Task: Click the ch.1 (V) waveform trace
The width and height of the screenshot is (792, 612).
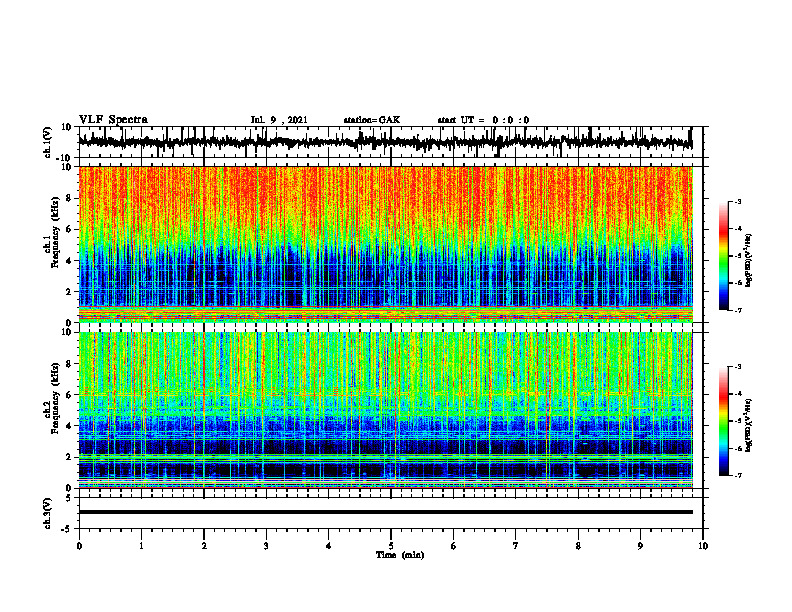Action: tap(385, 142)
